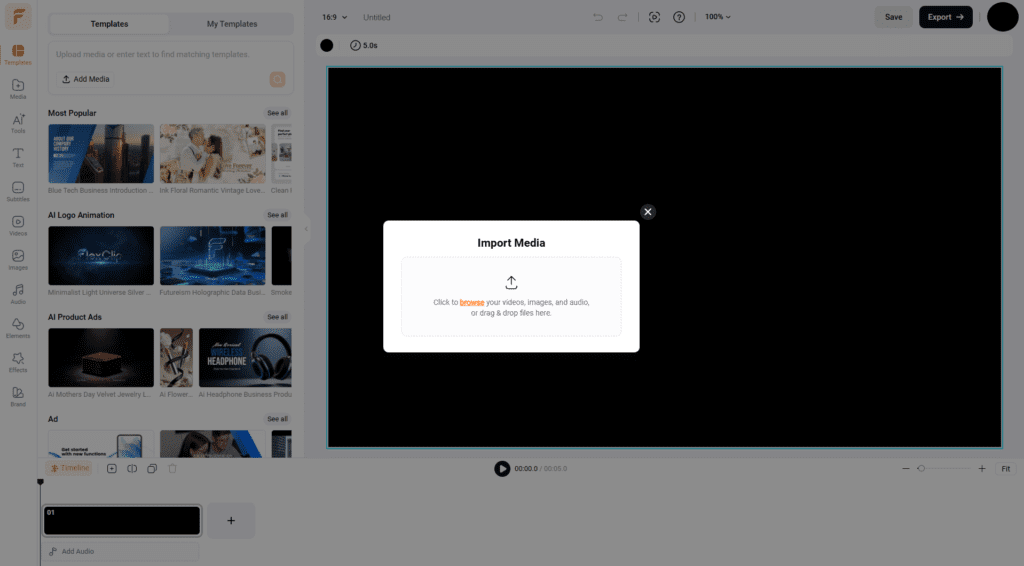Click the Add Media button
Screen dimensions: 1024x566
86,79
